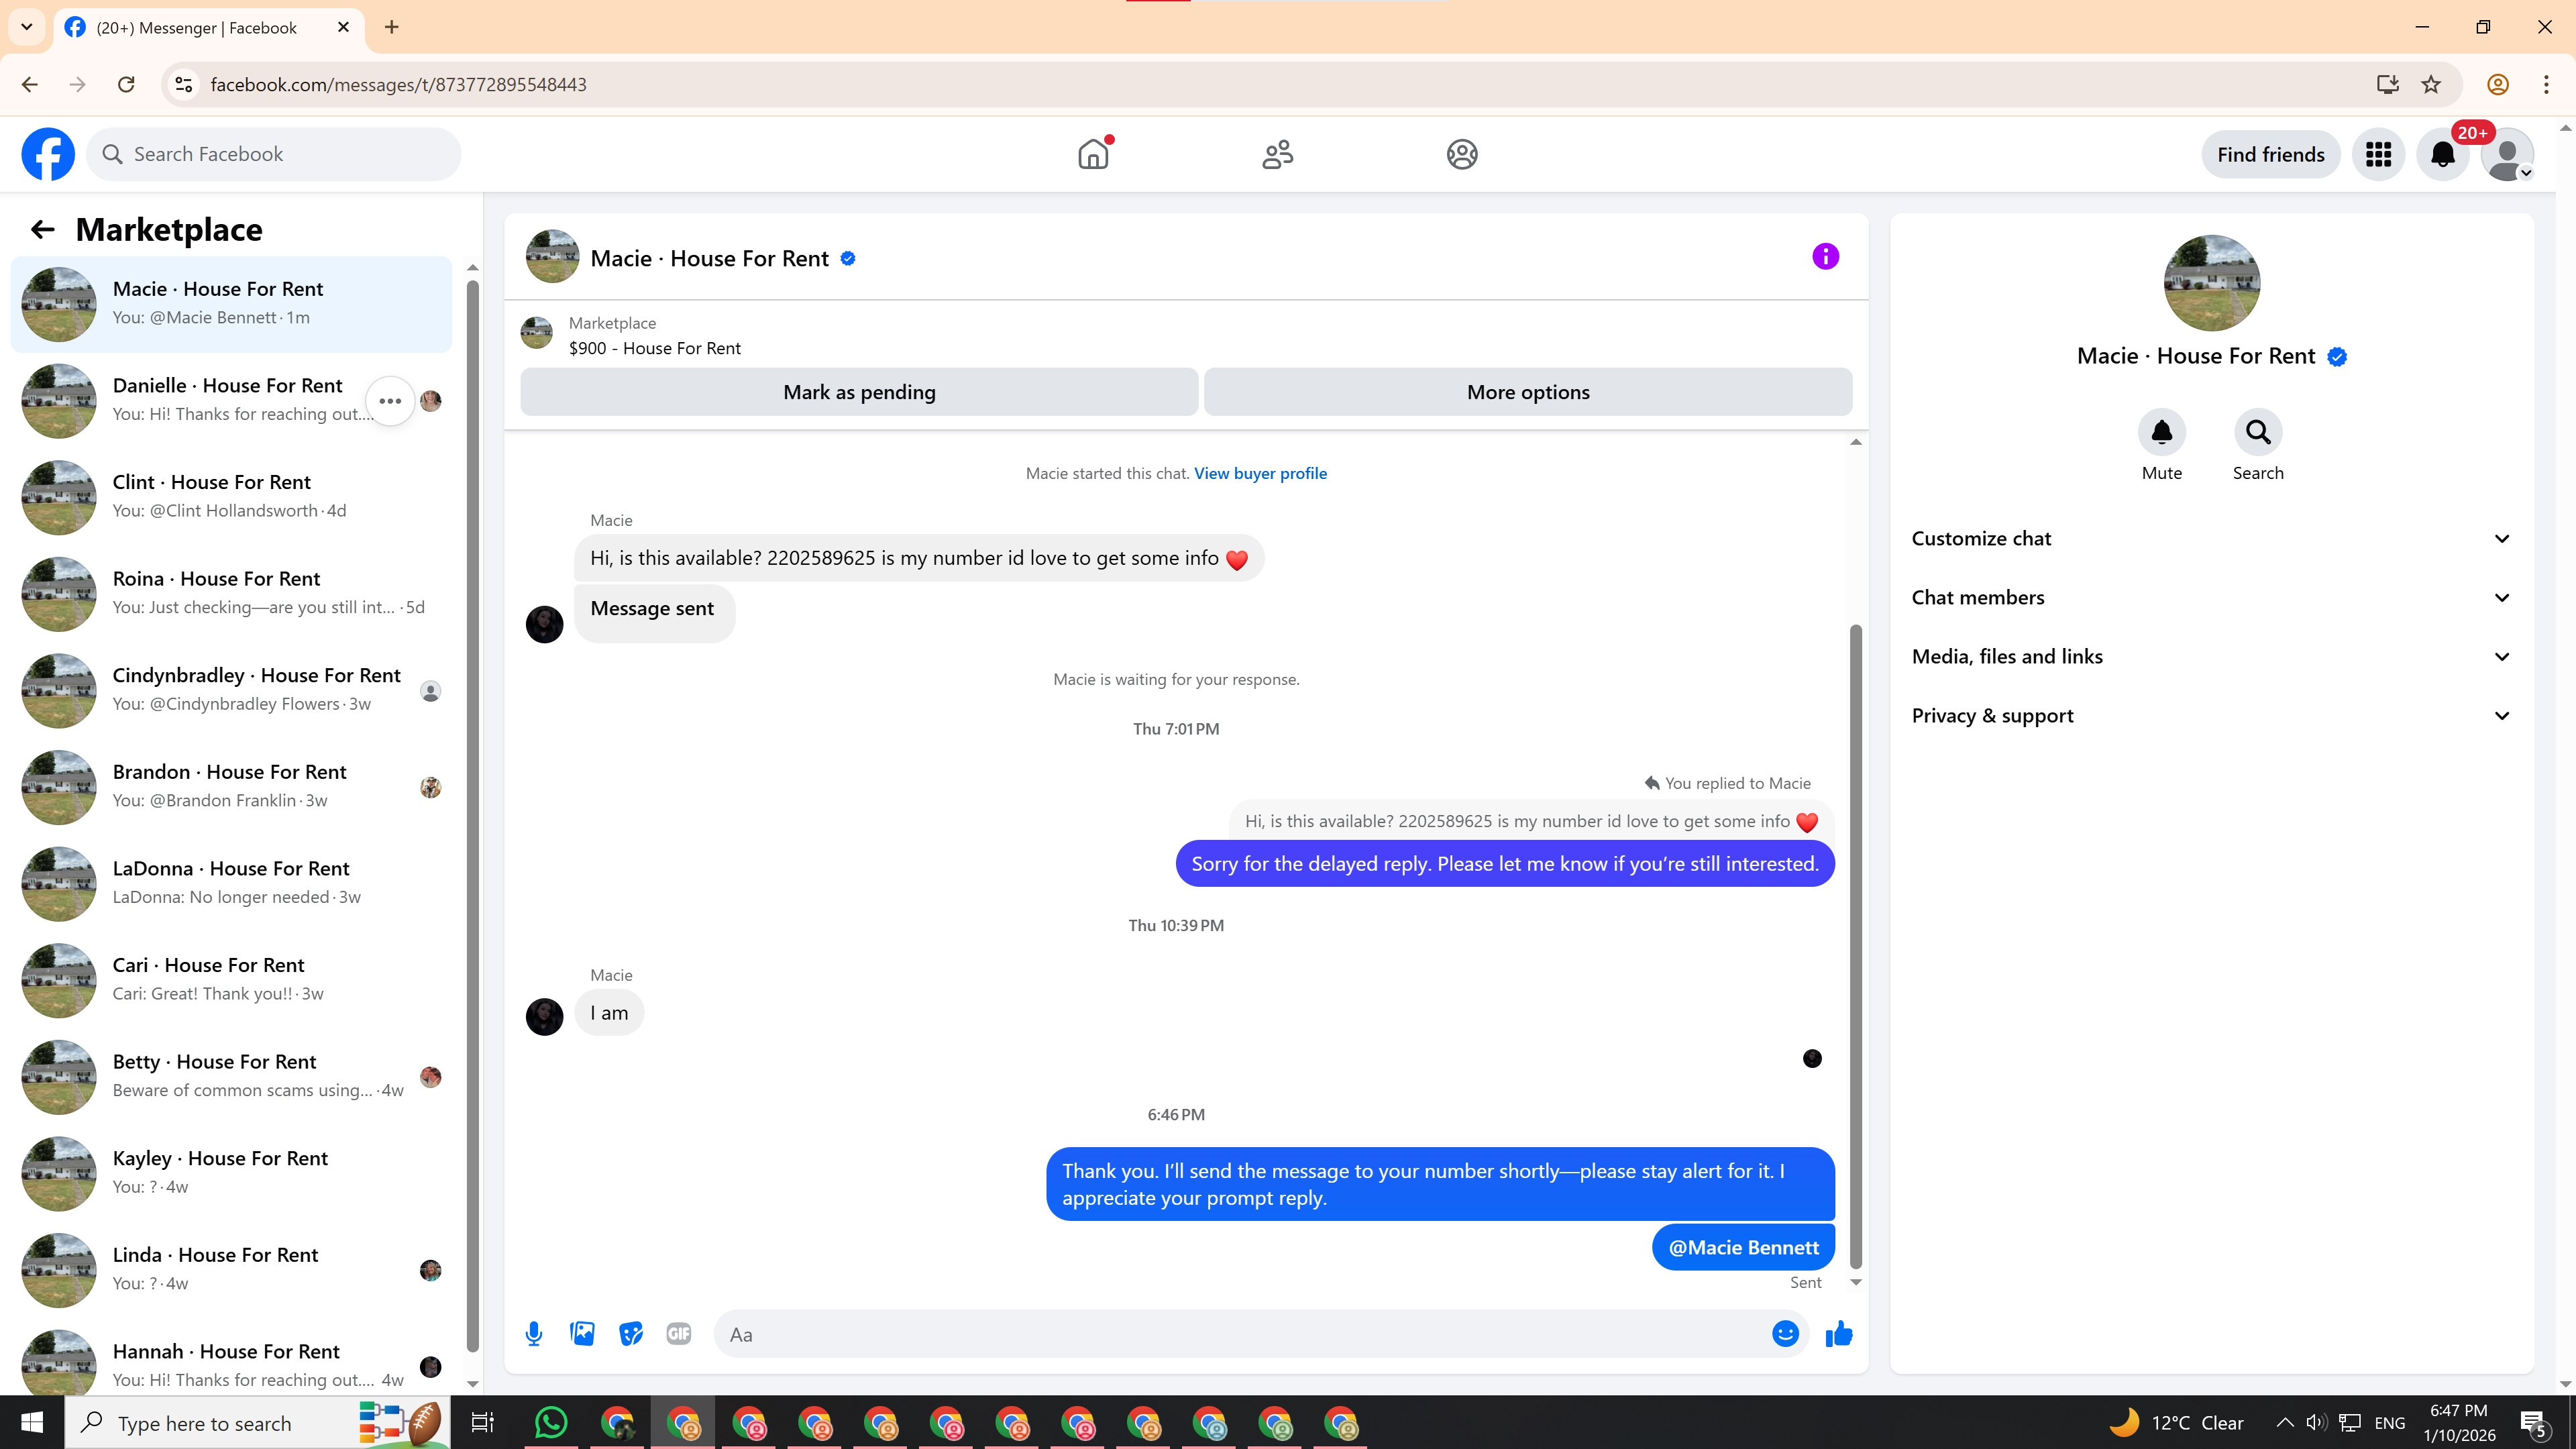Open the emoji picker in message box

point(1785,1333)
